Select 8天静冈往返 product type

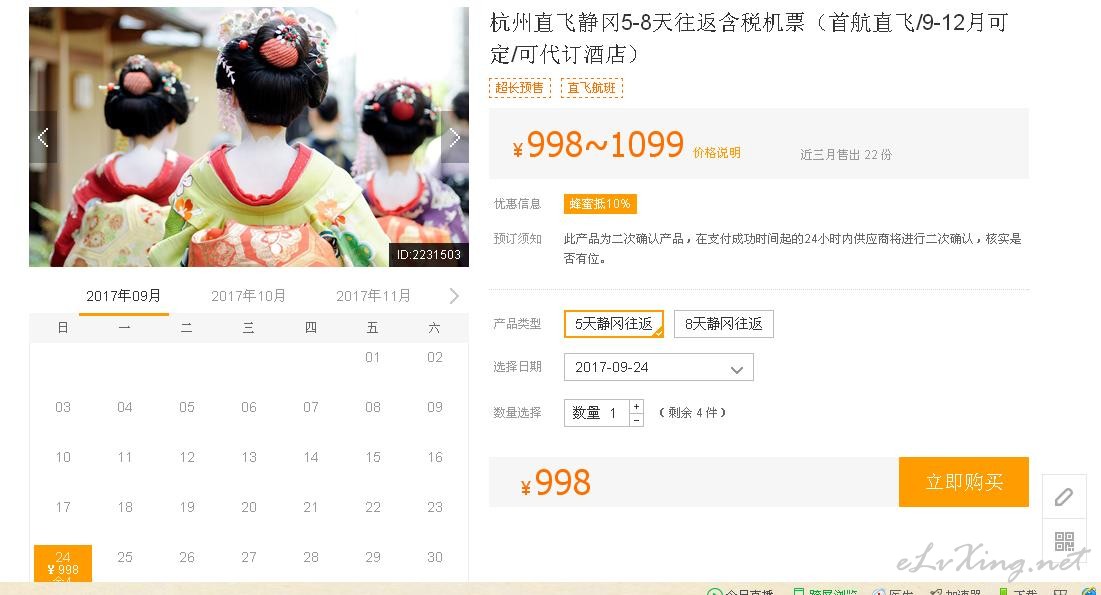tap(723, 324)
